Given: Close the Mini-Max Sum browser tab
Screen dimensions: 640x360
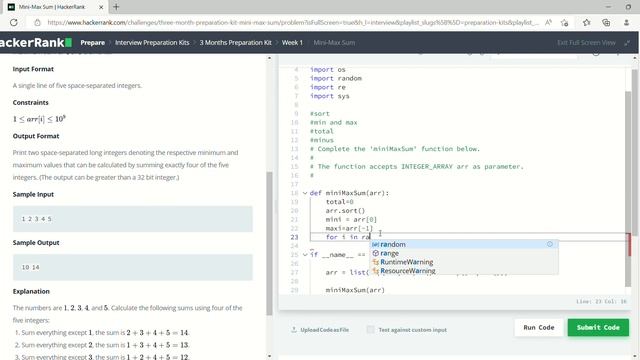Looking at the screenshot, I should 101,7.
